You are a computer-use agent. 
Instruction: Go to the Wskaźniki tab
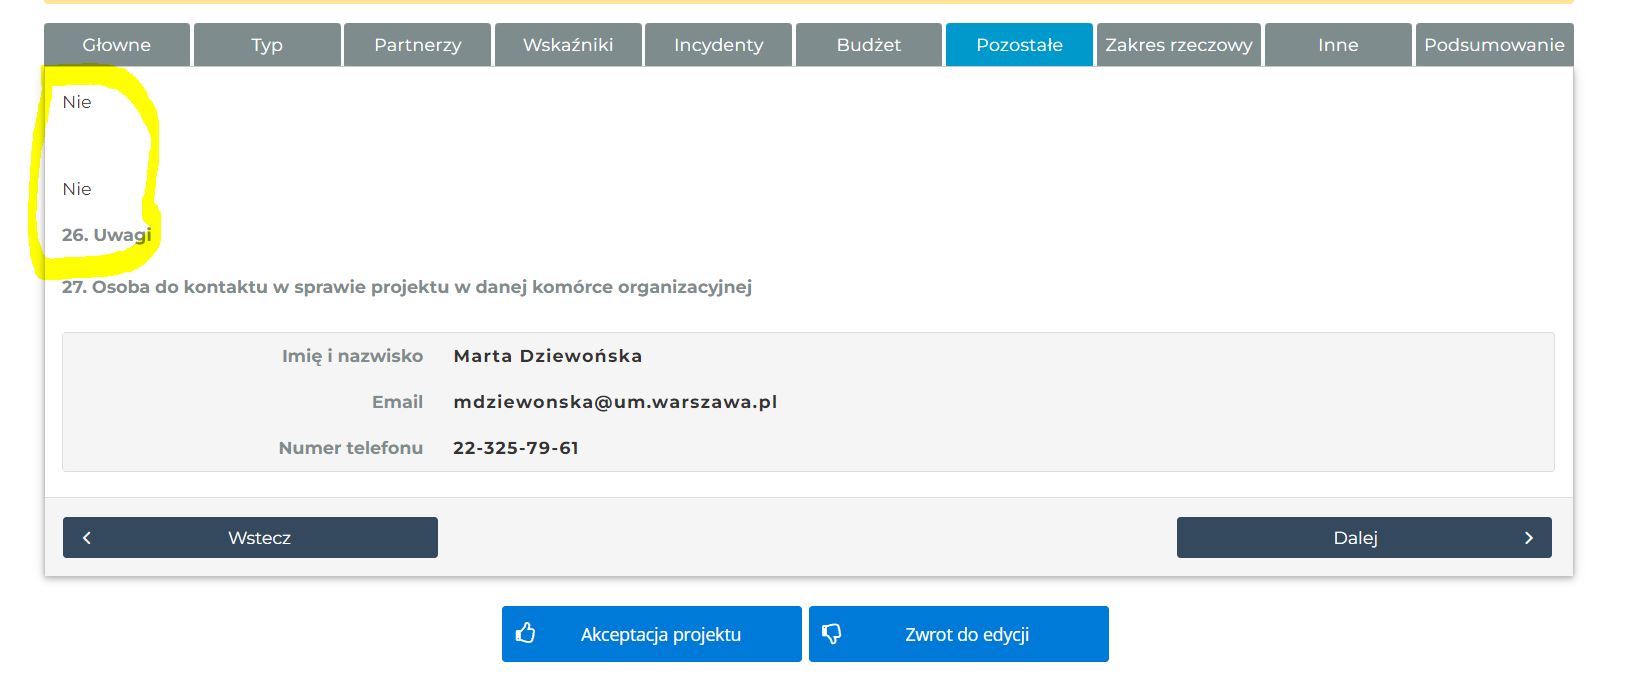(x=568, y=45)
